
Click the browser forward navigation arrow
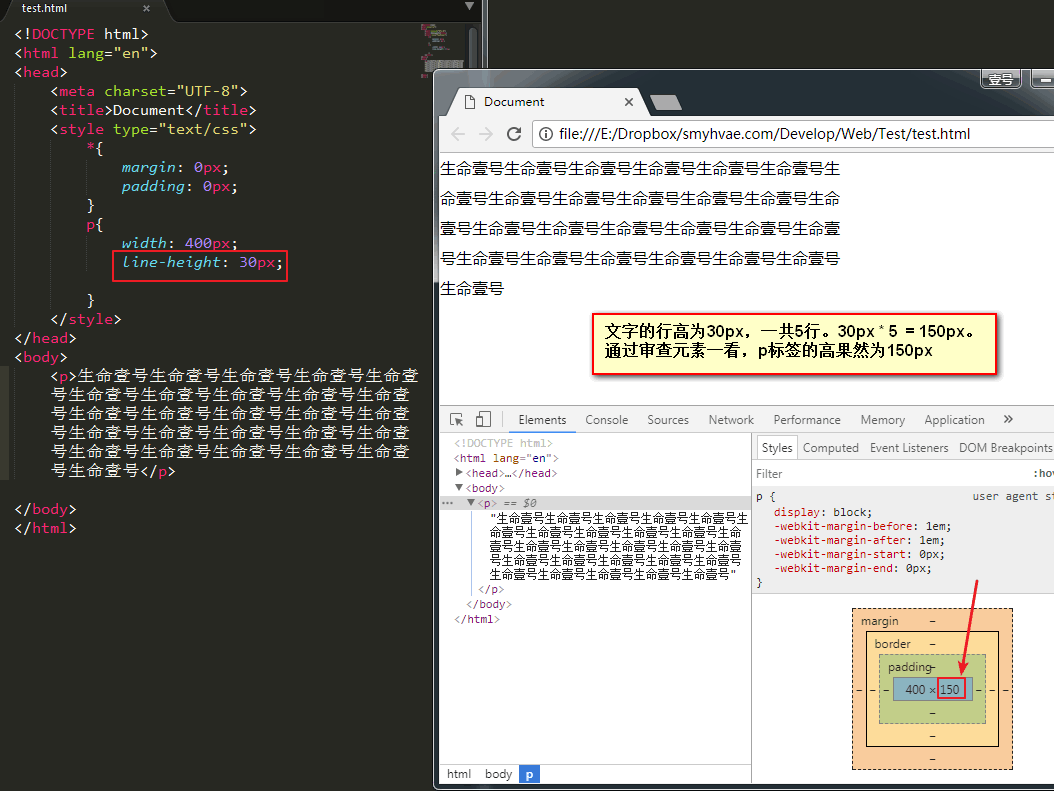point(485,133)
